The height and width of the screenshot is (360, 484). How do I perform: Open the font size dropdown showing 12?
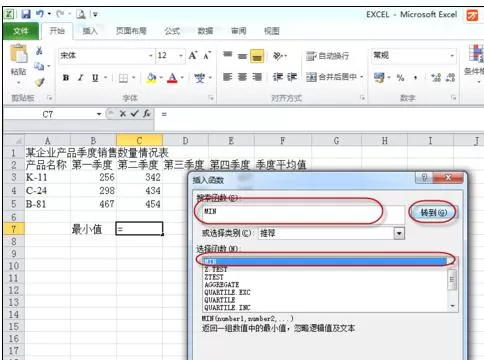click(x=181, y=55)
